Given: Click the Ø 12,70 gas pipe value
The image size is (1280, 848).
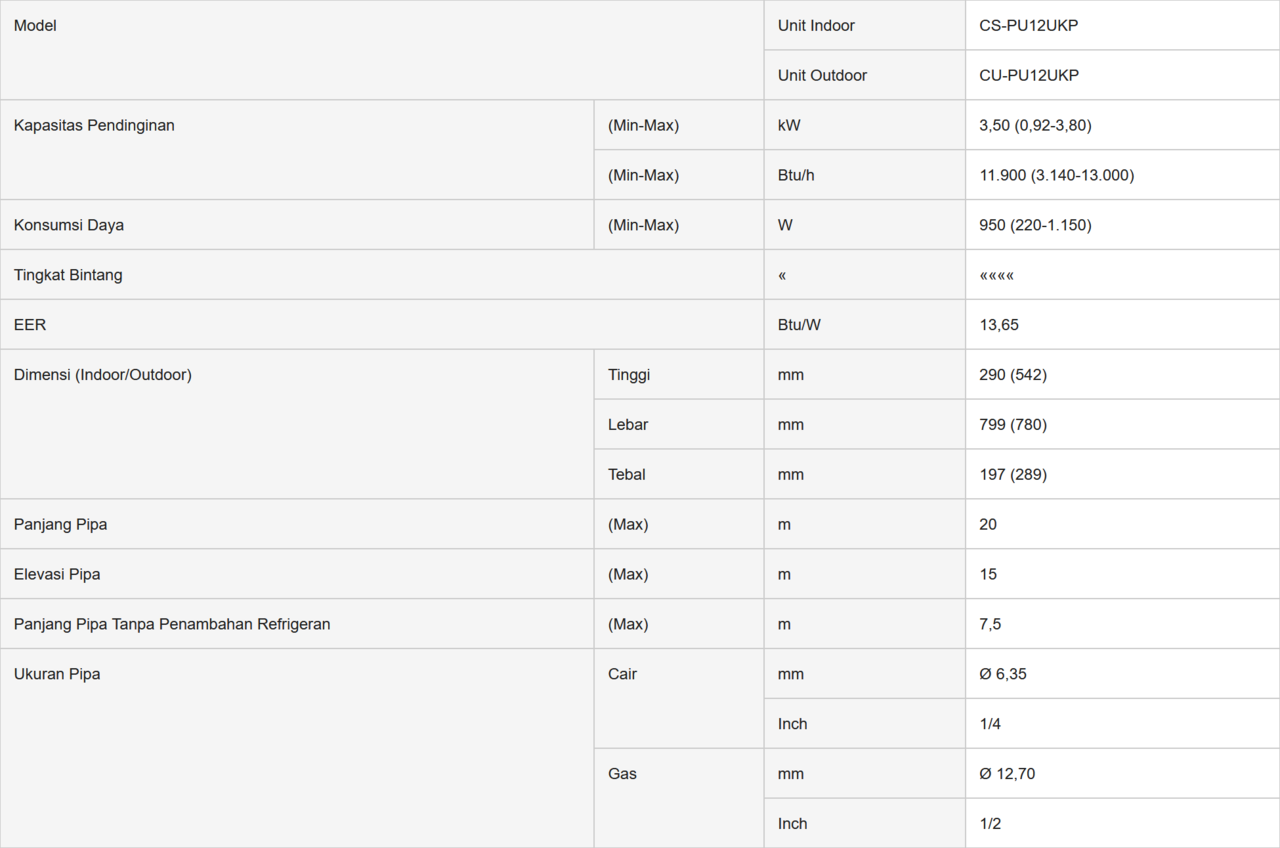Looking at the screenshot, I should point(1007,775).
